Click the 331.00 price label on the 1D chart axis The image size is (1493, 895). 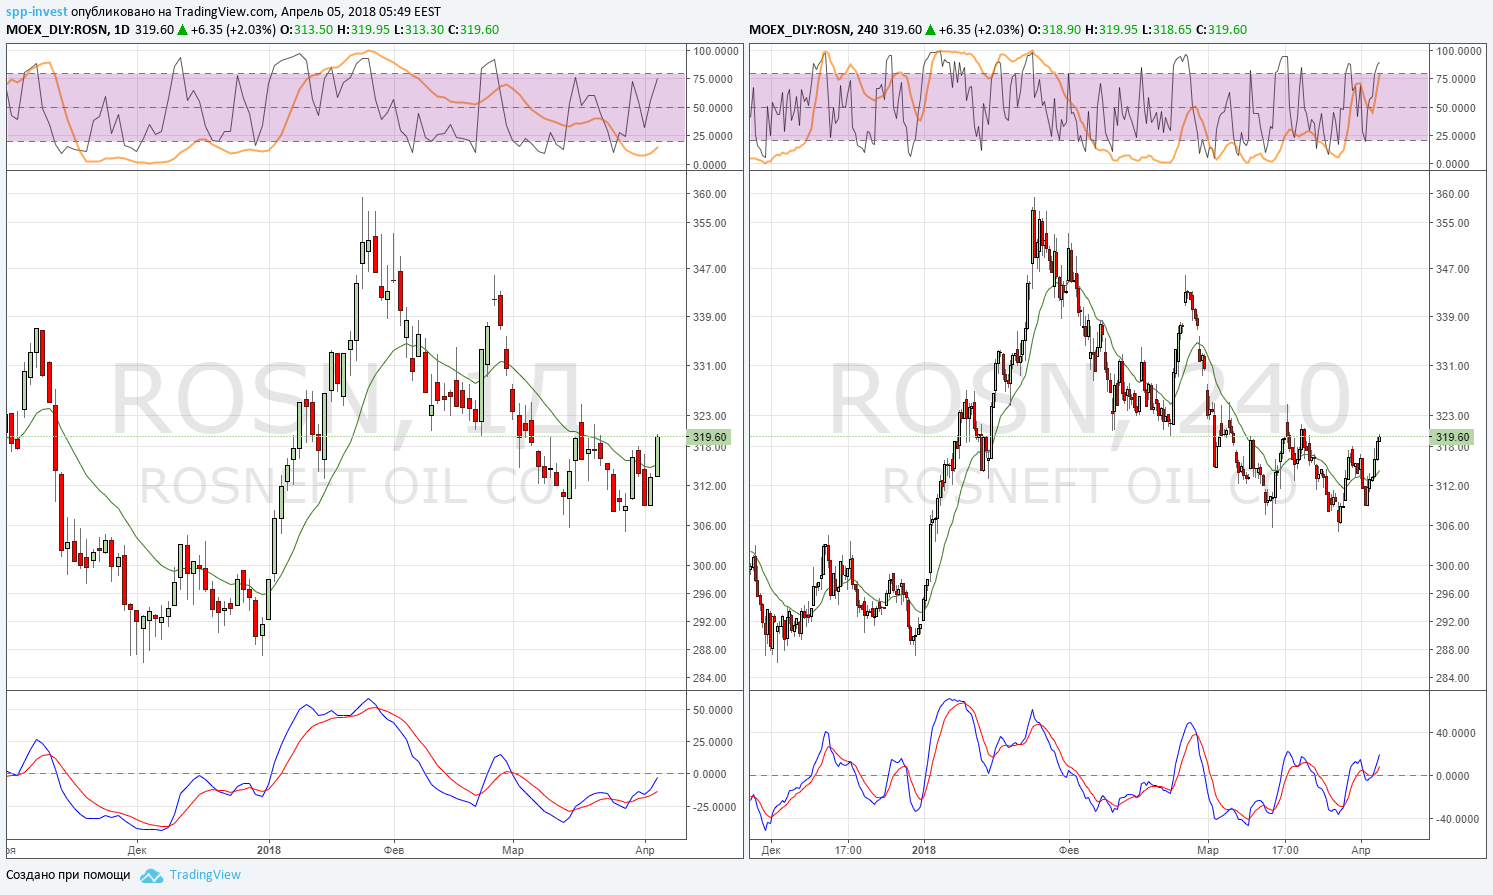coord(710,366)
